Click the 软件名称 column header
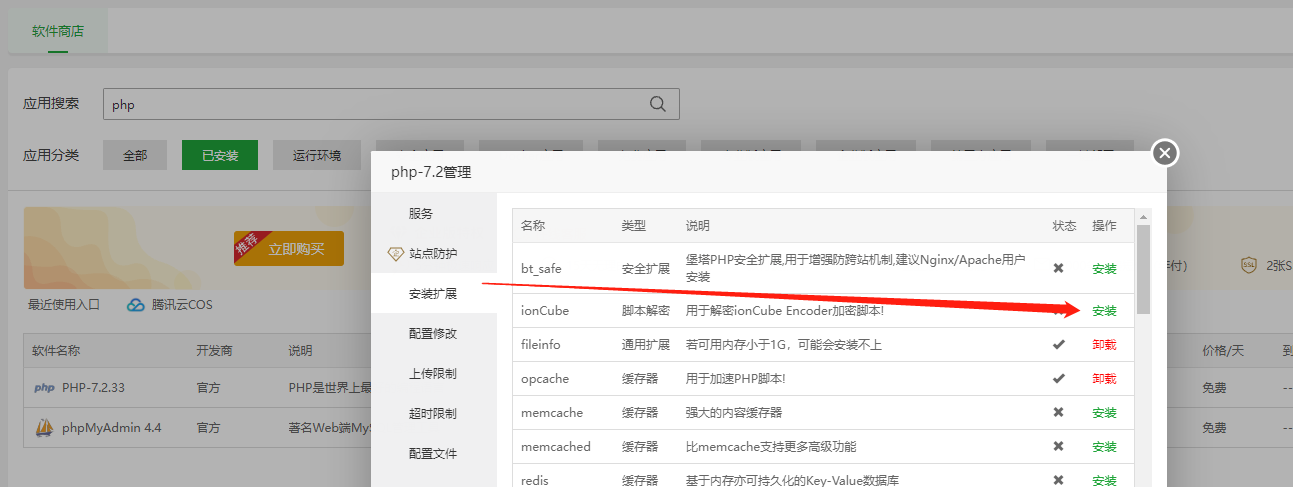 pos(56,351)
